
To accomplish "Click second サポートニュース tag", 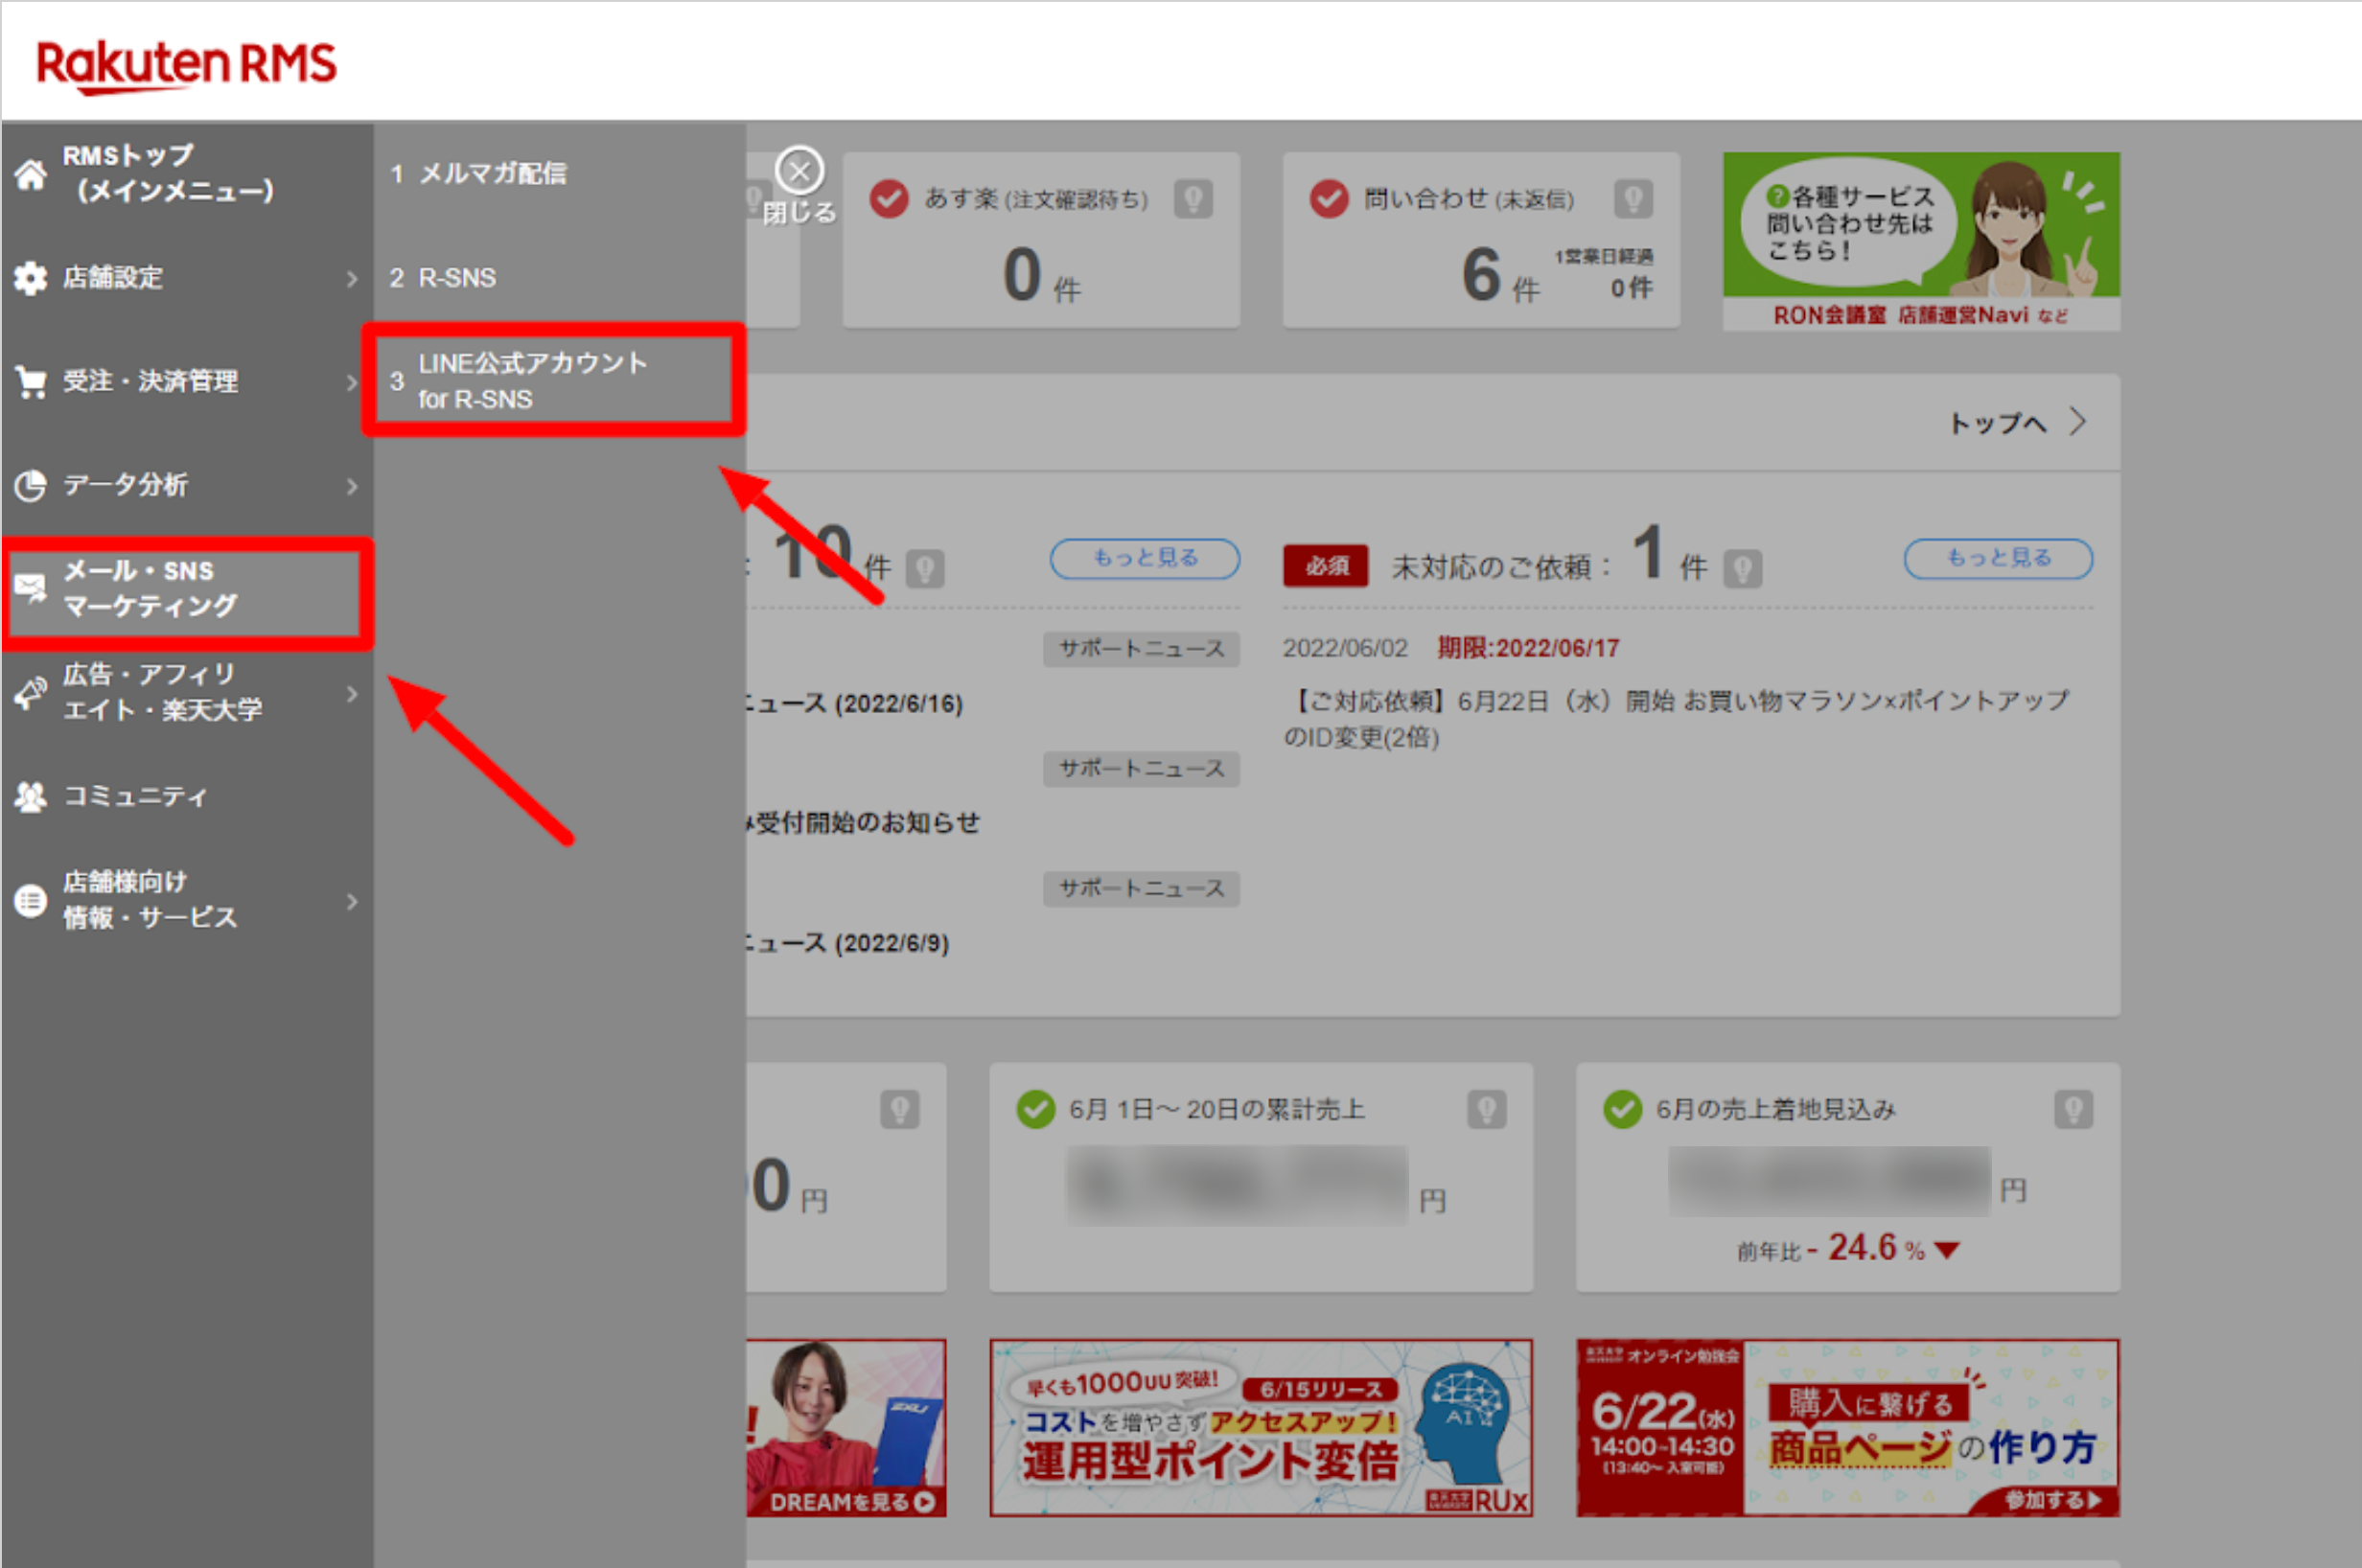I will coord(1141,769).
